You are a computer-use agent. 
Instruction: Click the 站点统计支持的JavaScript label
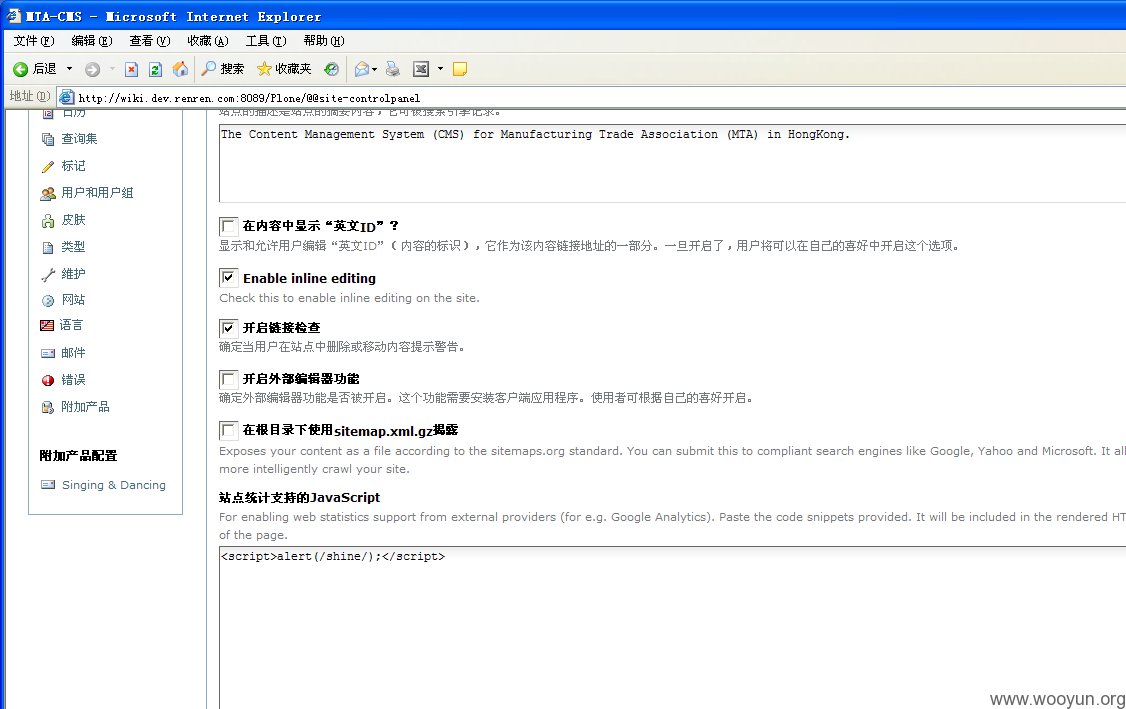(299, 497)
